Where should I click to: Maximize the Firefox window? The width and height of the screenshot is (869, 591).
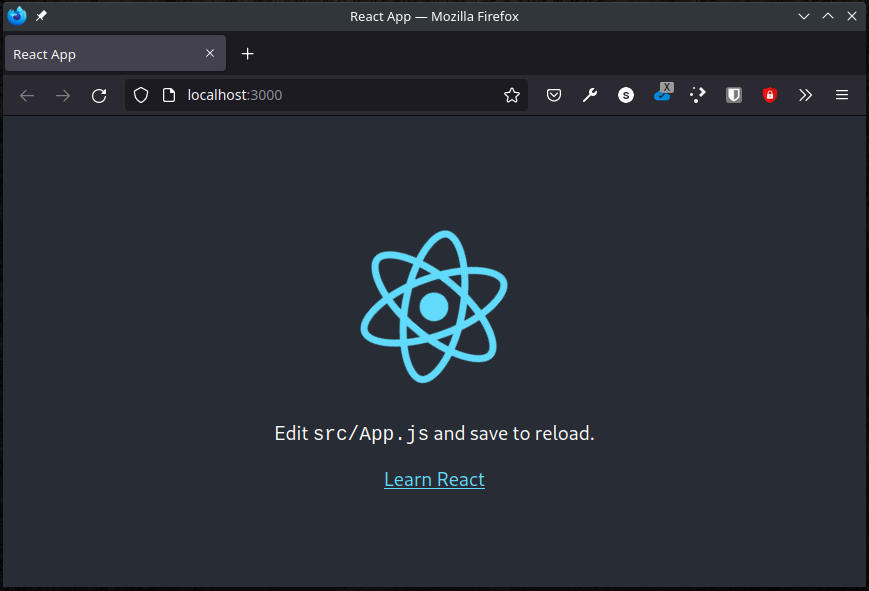tap(828, 16)
